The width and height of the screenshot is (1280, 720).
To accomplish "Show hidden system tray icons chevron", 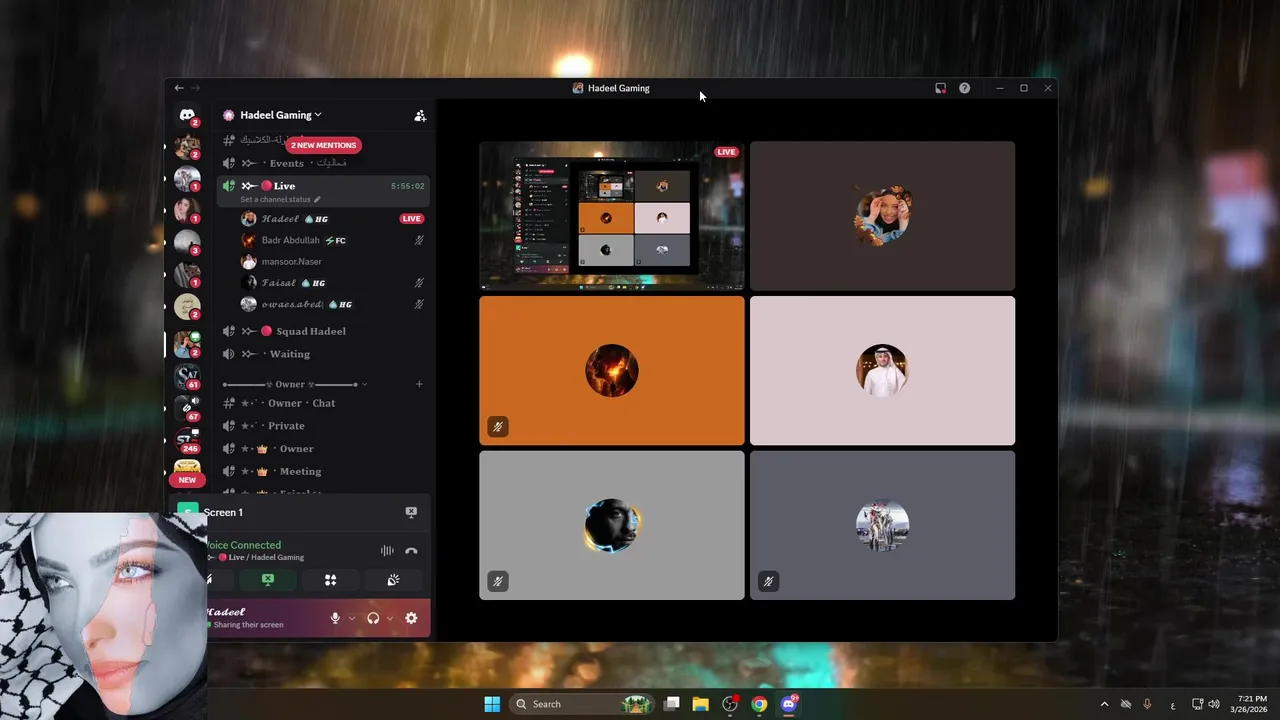I will coord(1104,704).
